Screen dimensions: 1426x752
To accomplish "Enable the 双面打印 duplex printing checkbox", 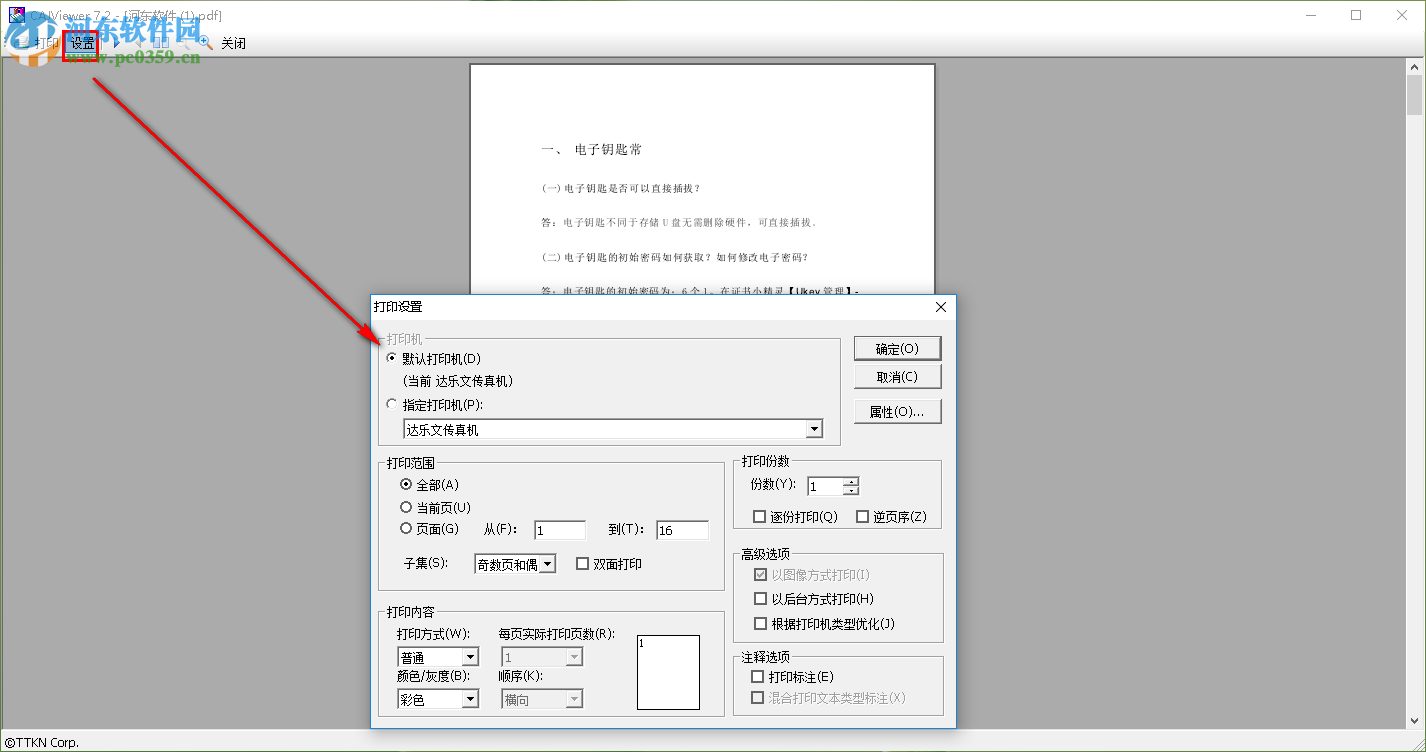I will tap(582, 563).
